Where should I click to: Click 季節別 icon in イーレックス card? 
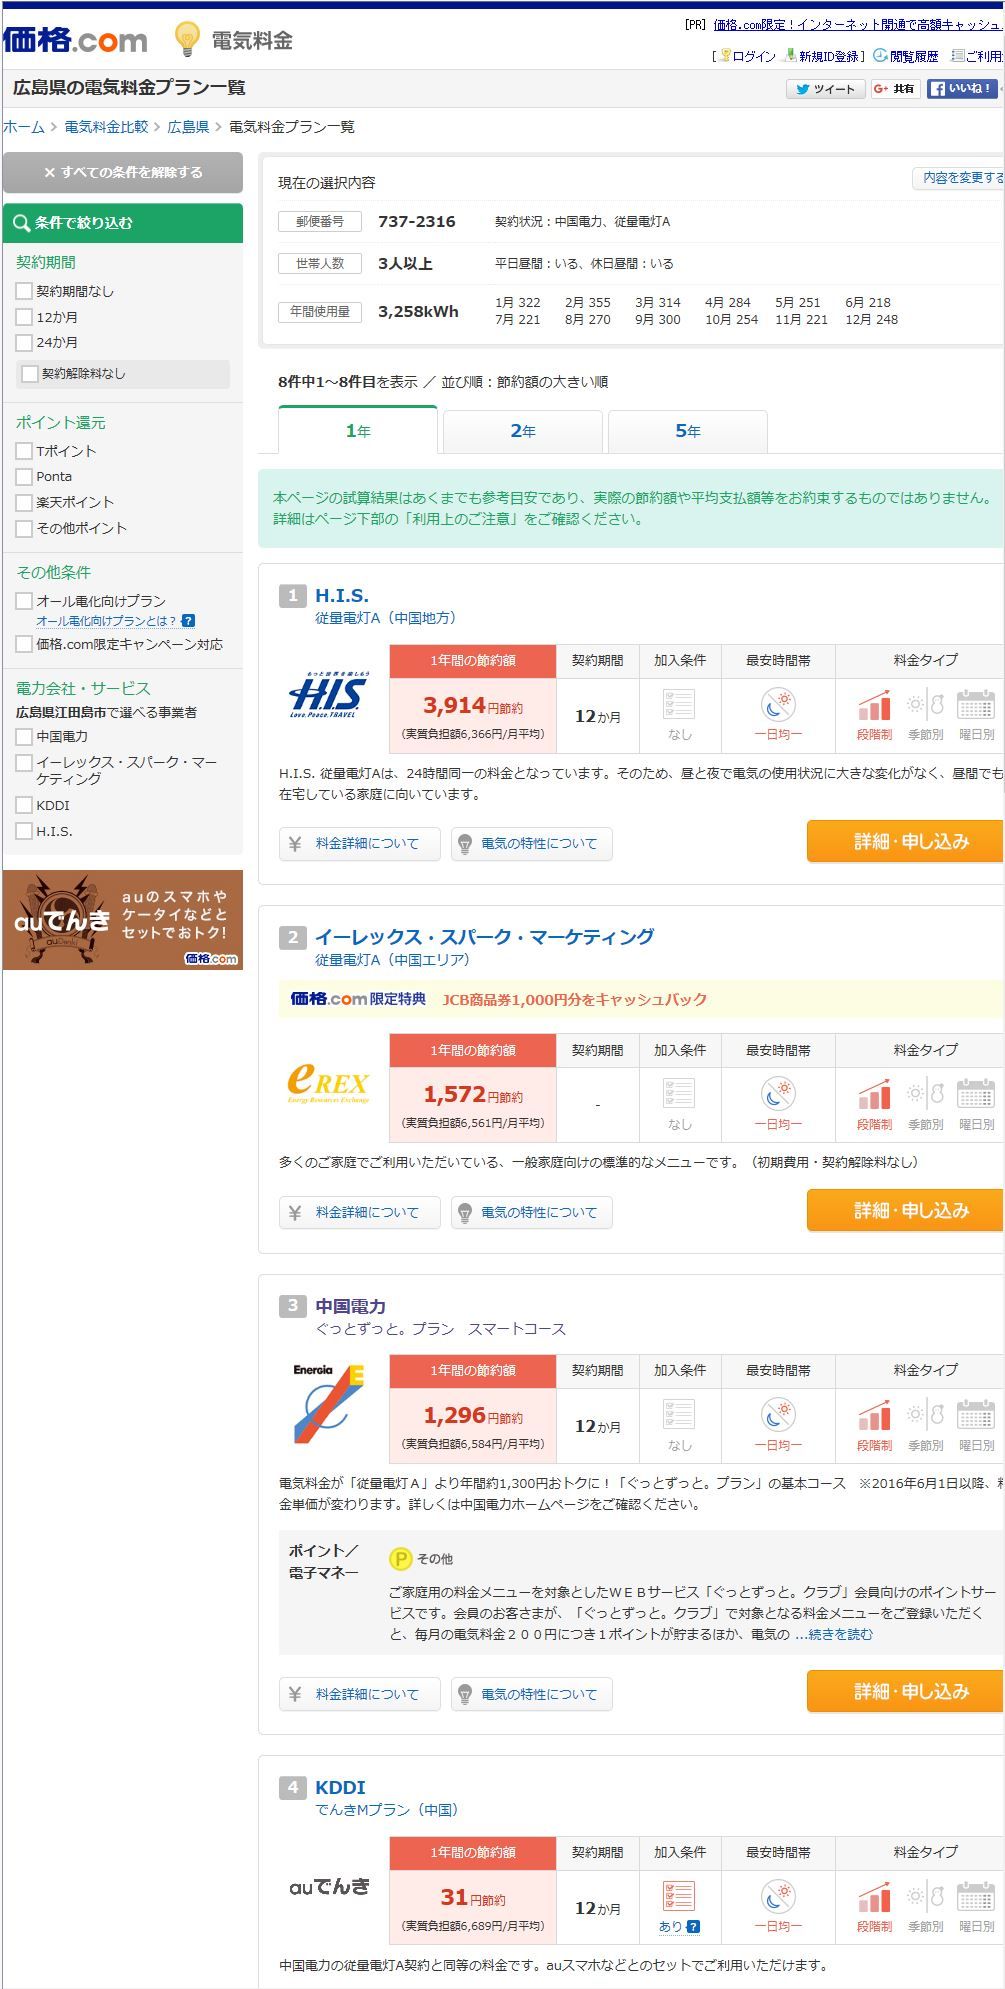926,1095
